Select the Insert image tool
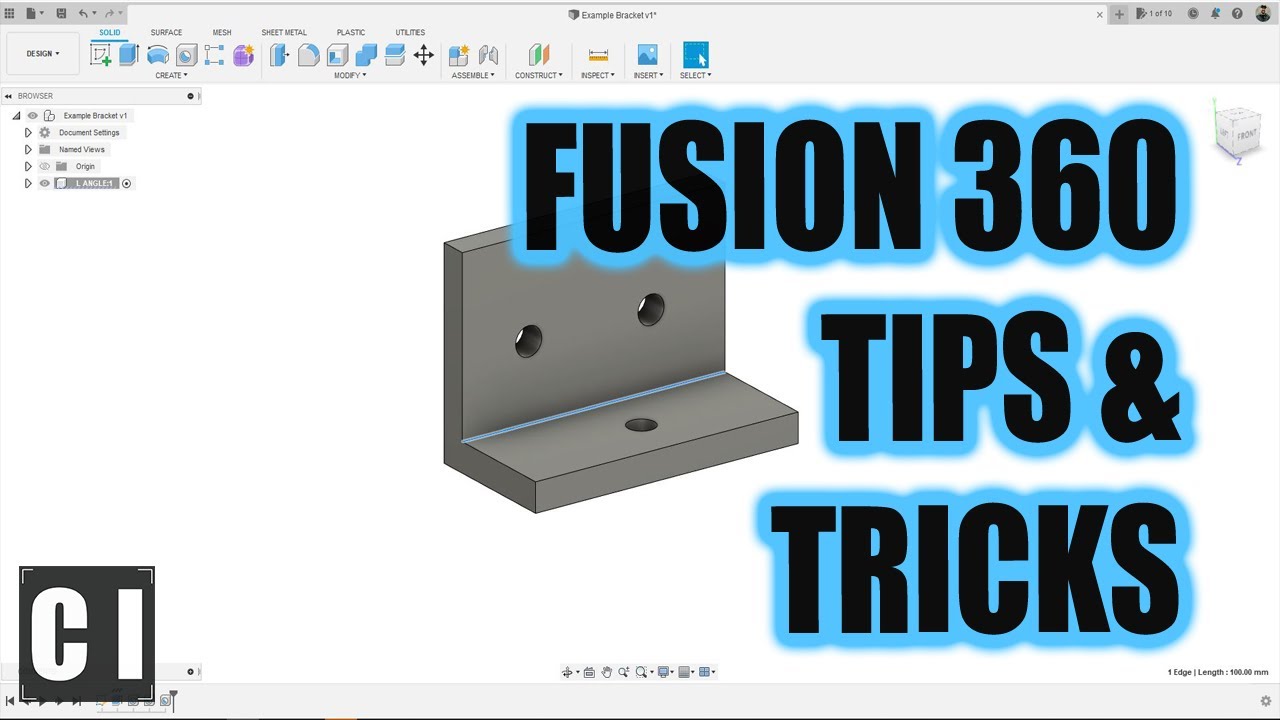 tap(648, 55)
